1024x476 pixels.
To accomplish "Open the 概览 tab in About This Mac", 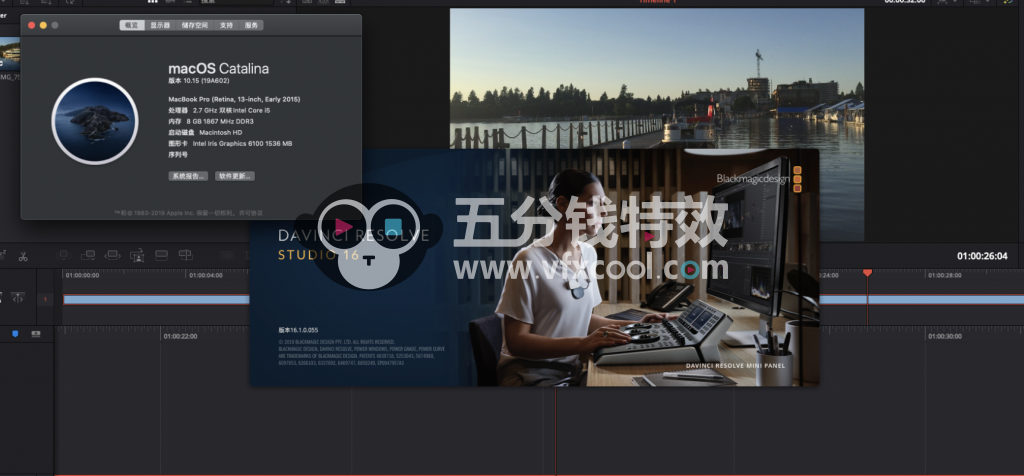I will pos(132,25).
